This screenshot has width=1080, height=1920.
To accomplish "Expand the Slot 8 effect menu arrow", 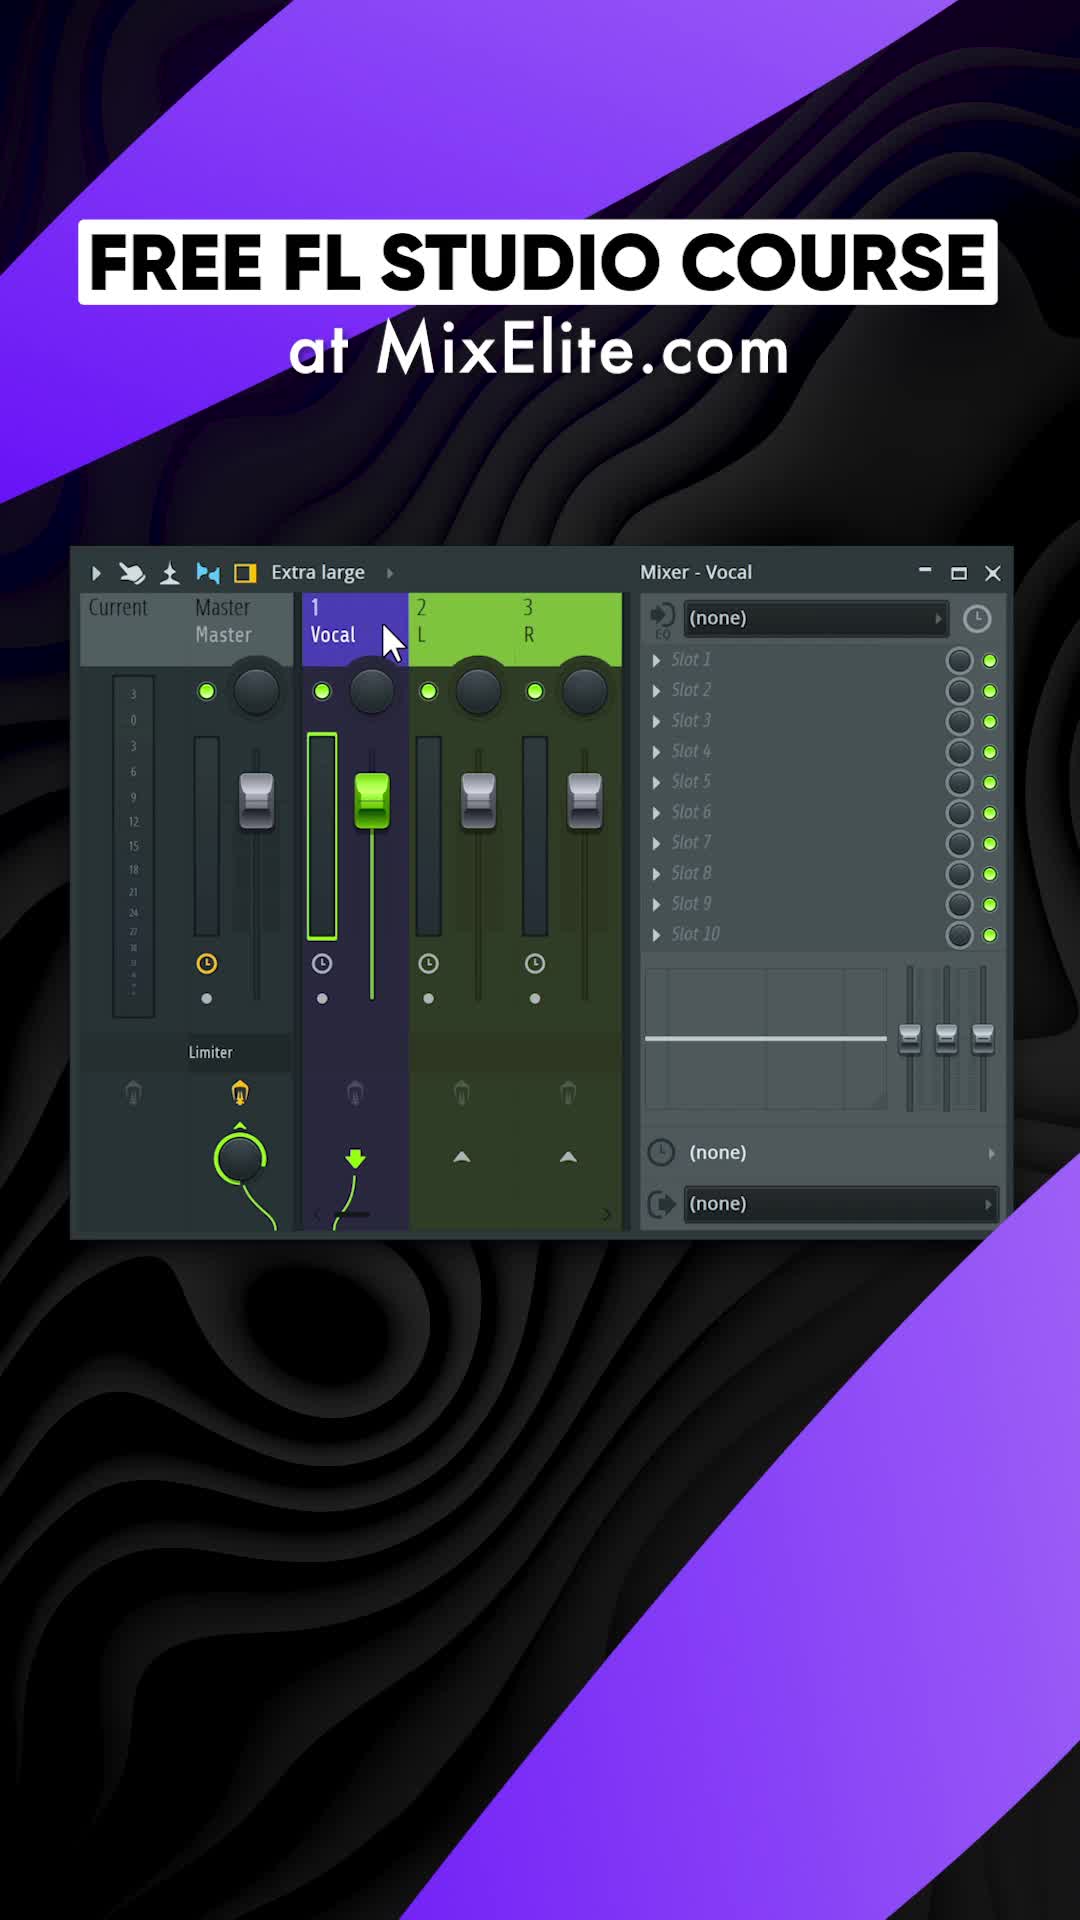I will [656, 874].
